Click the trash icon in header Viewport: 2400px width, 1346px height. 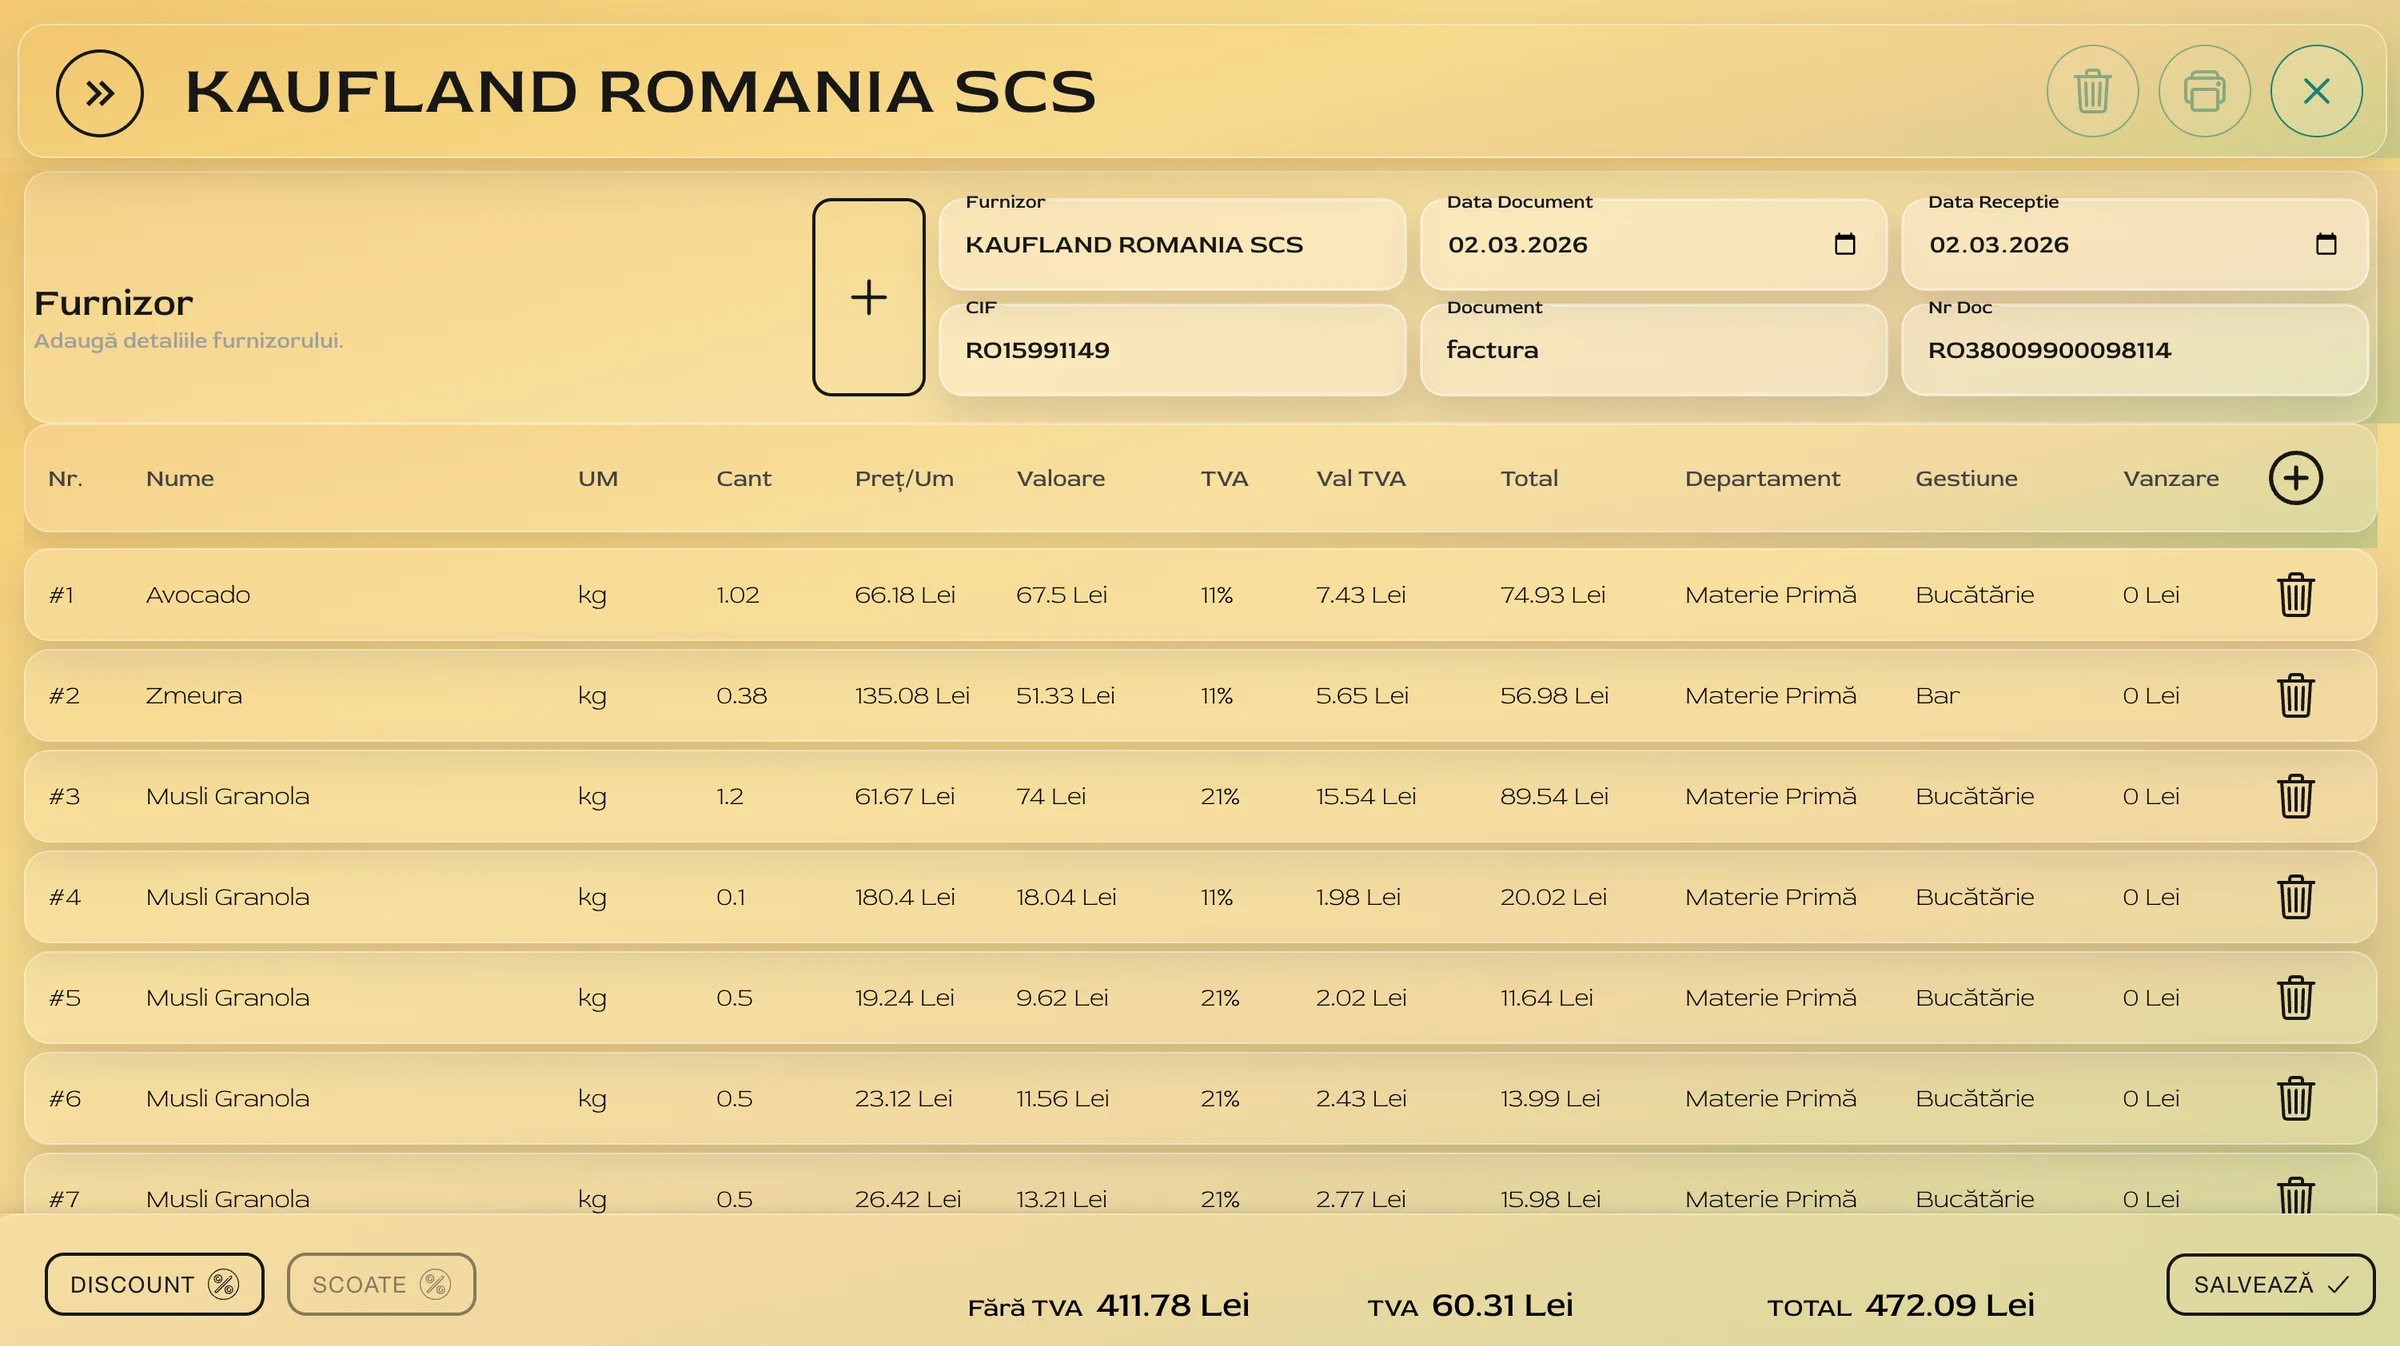(2092, 92)
